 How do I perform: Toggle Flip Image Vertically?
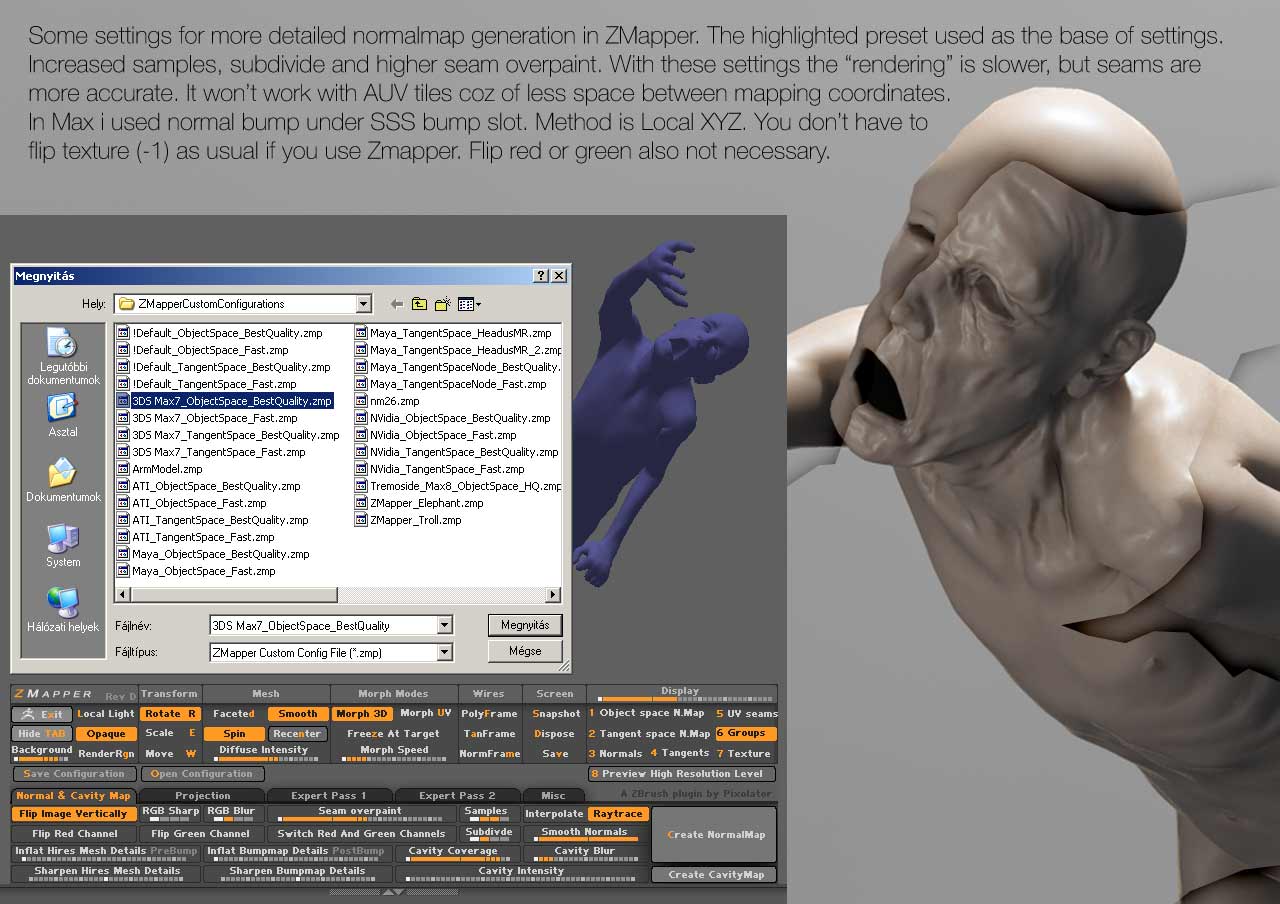[x=74, y=814]
